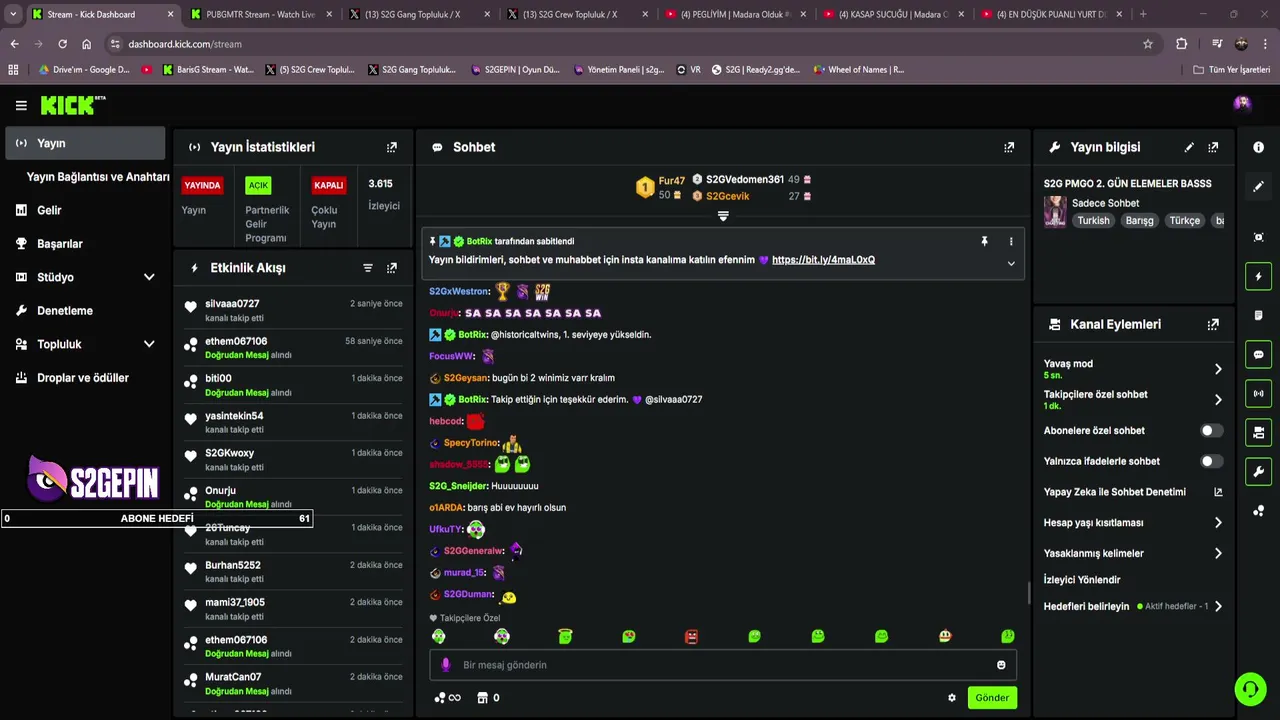Go to Başarılar in the sidebar
The width and height of the screenshot is (1280, 720).
point(60,244)
